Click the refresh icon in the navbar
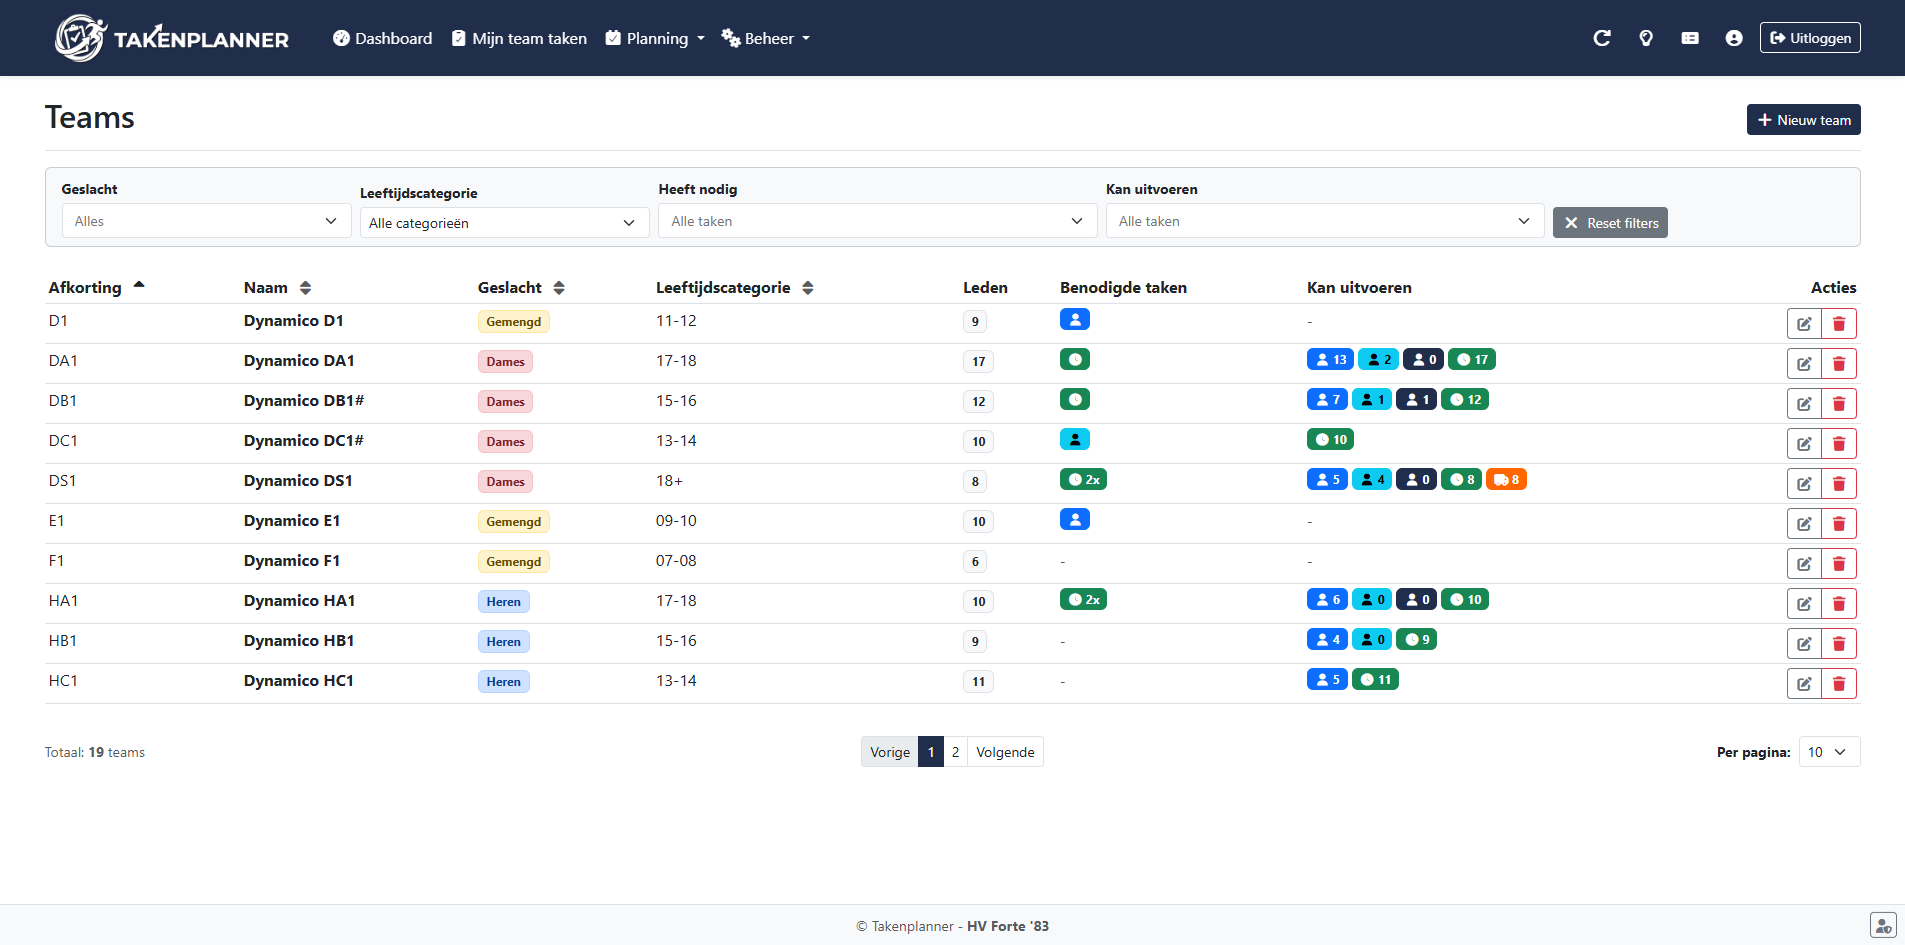This screenshot has width=1905, height=945. (1602, 37)
